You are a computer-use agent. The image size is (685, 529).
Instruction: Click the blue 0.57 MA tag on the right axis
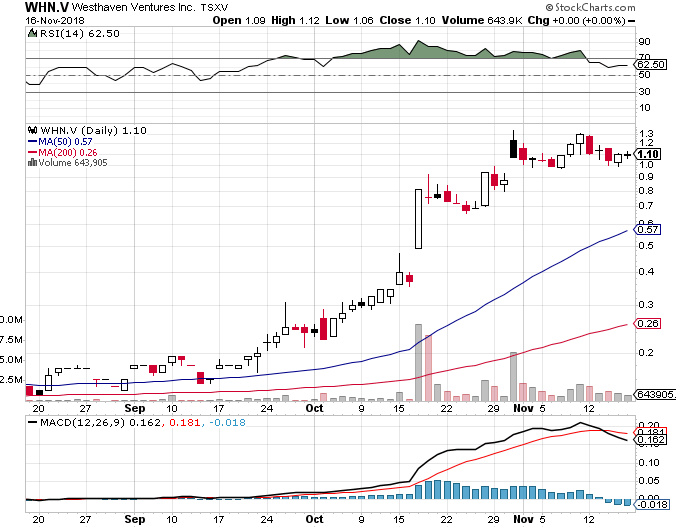[648, 230]
